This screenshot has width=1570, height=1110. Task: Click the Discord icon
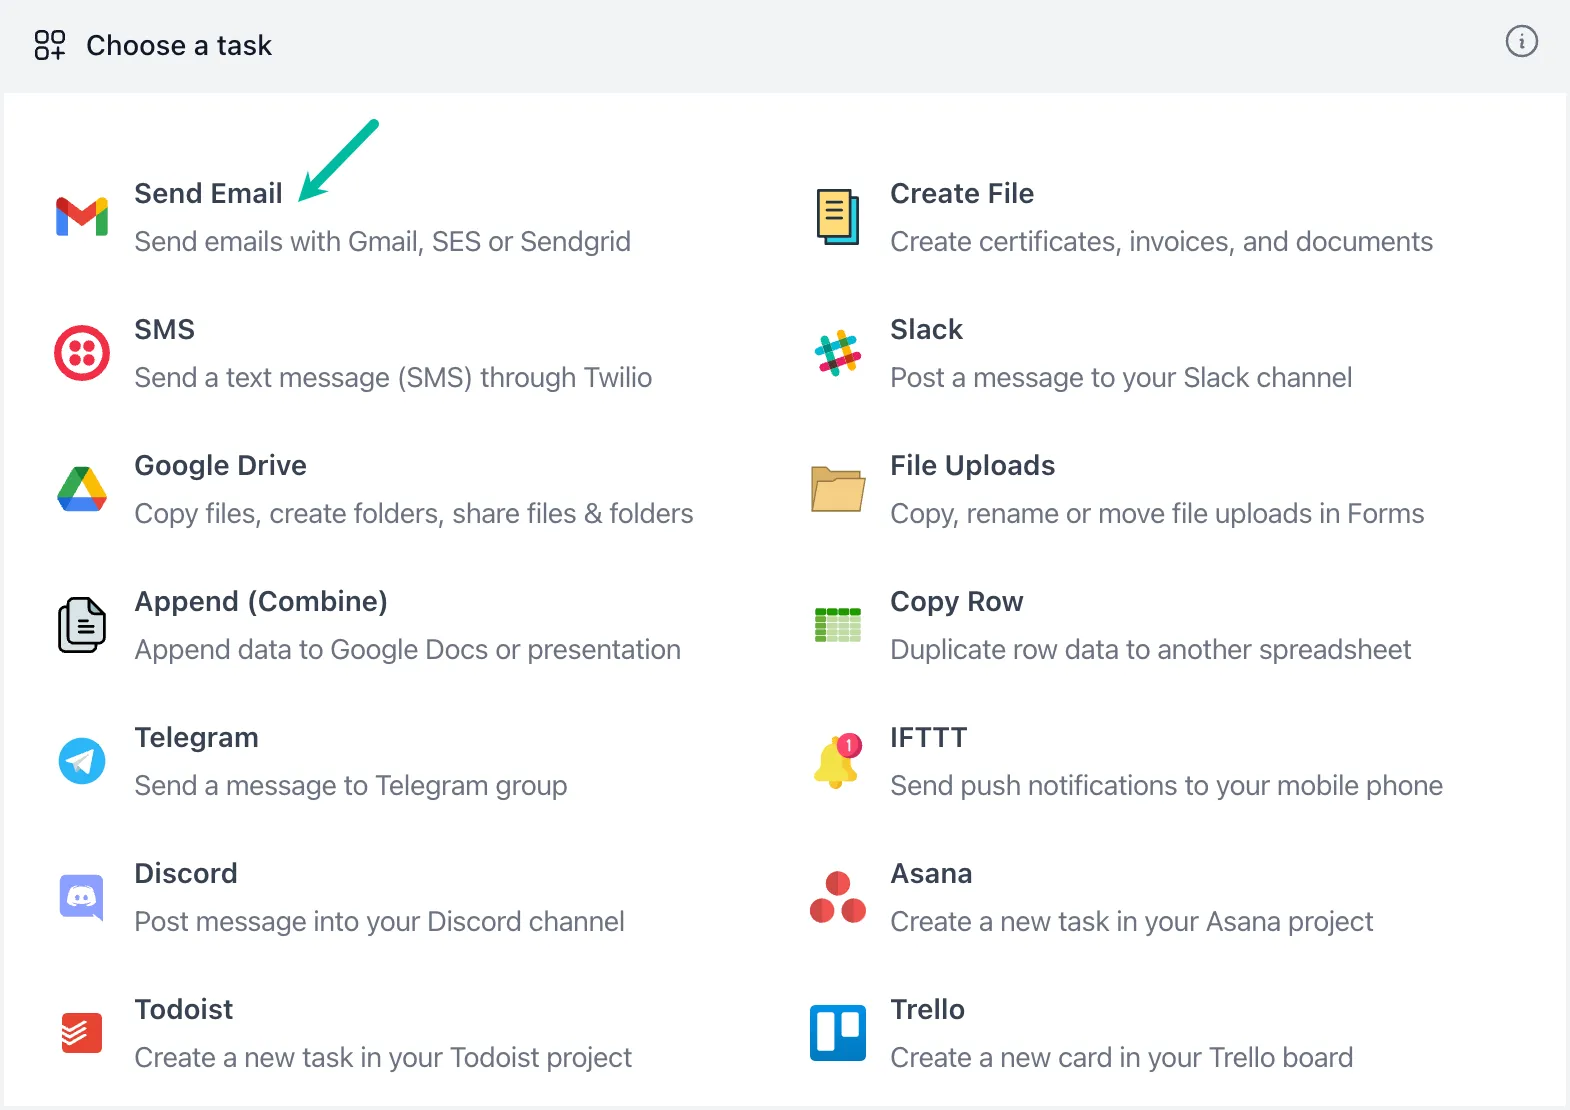[82, 897]
